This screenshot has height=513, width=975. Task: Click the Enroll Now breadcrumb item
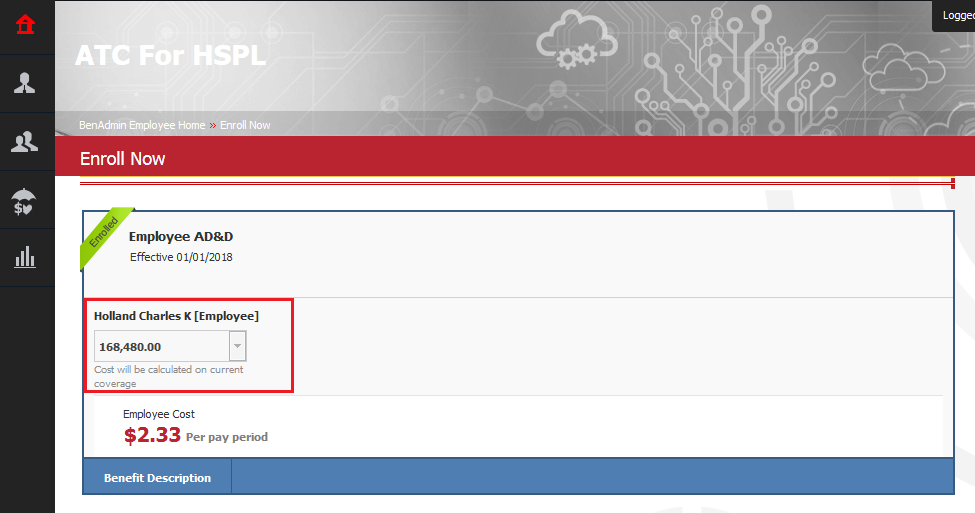click(246, 125)
